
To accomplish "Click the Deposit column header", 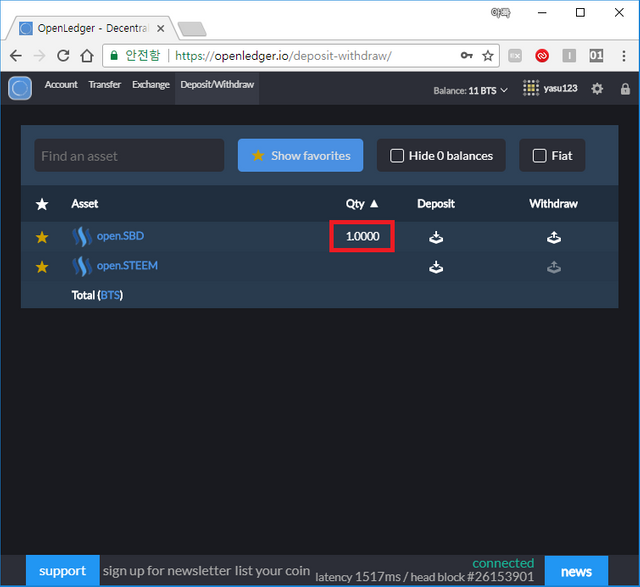I will [436, 204].
